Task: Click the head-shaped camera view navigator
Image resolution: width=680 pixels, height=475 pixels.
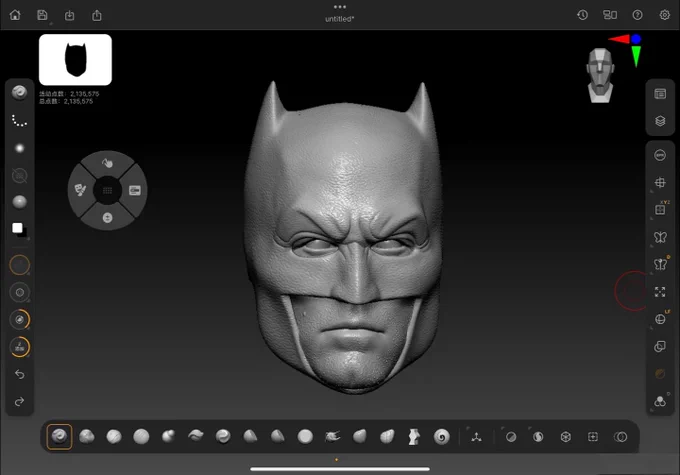Action: pyautogui.click(x=600, y=75)
